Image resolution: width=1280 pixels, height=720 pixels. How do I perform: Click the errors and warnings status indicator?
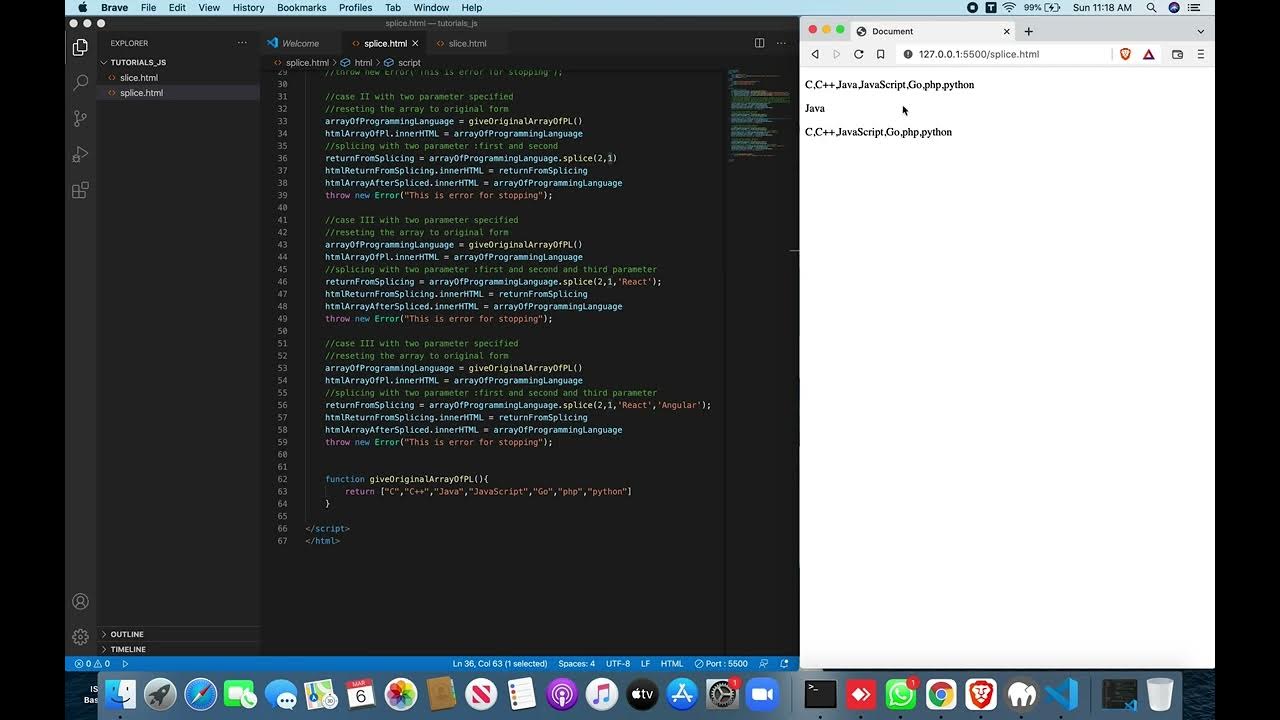coord(91,663)
